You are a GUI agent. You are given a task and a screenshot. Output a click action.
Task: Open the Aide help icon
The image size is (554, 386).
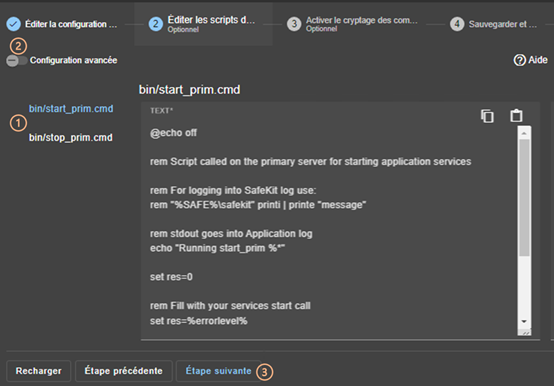[x=519, y=60]
